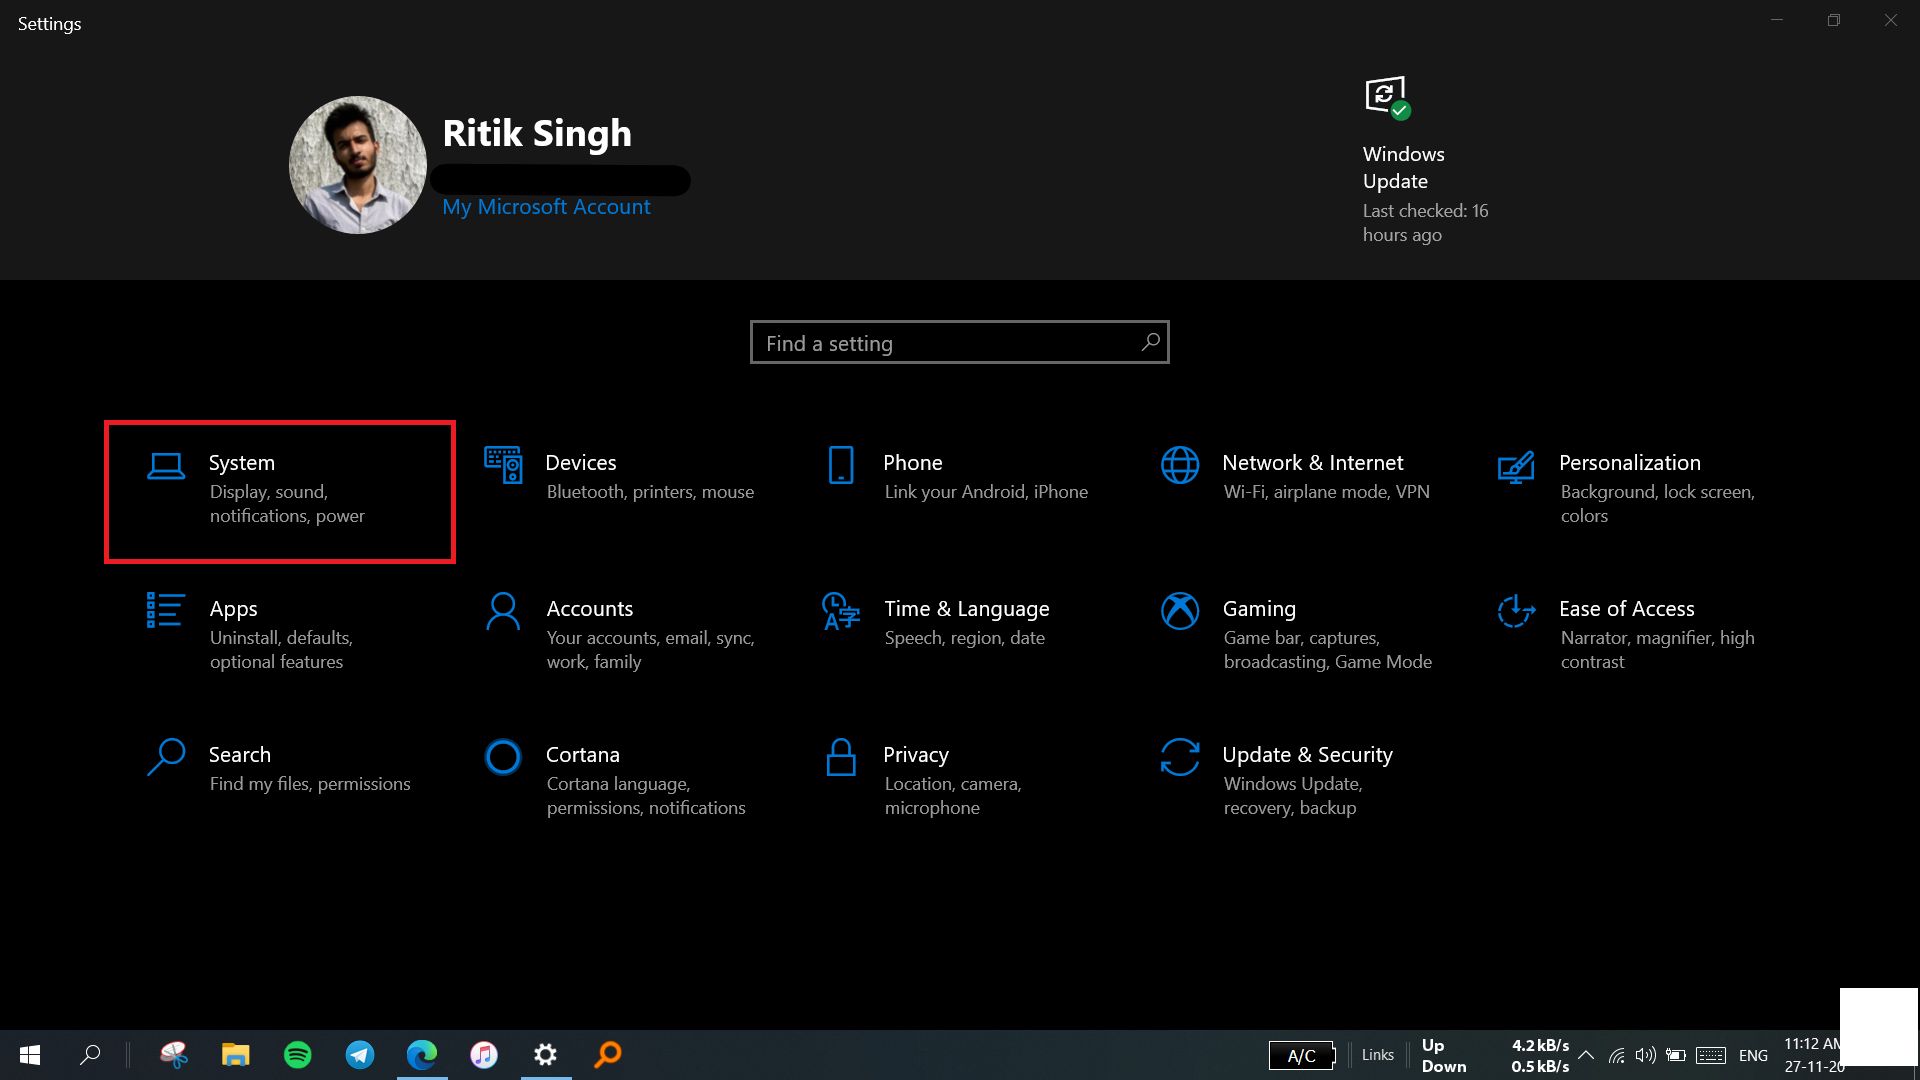Click Find a setting search field
The height and width of the screenshot is (1080, 1920).
(959, 343)
